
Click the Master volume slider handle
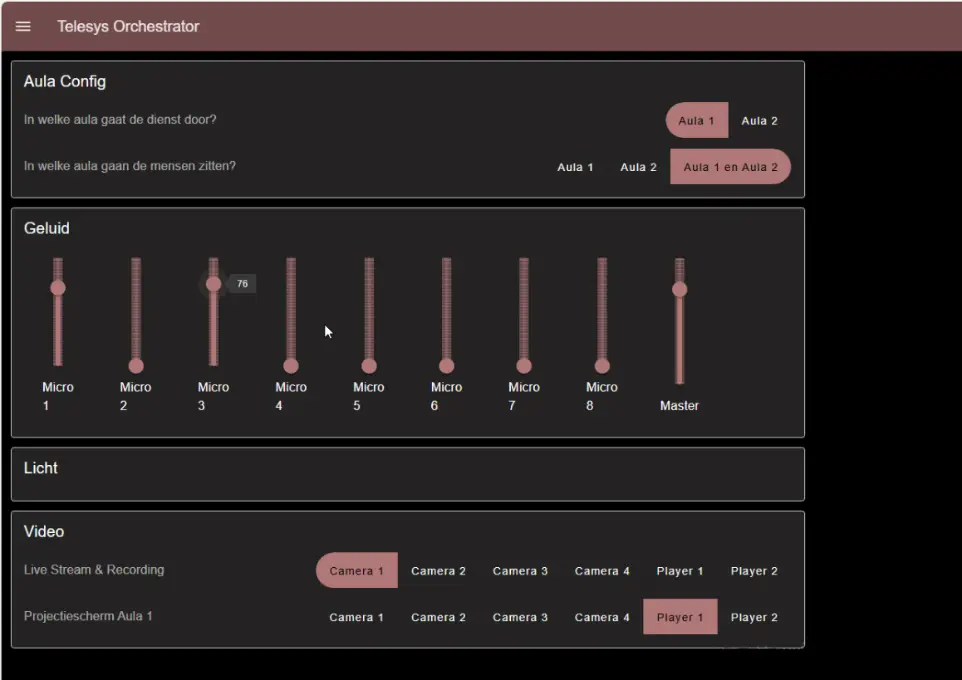(680, 289)
